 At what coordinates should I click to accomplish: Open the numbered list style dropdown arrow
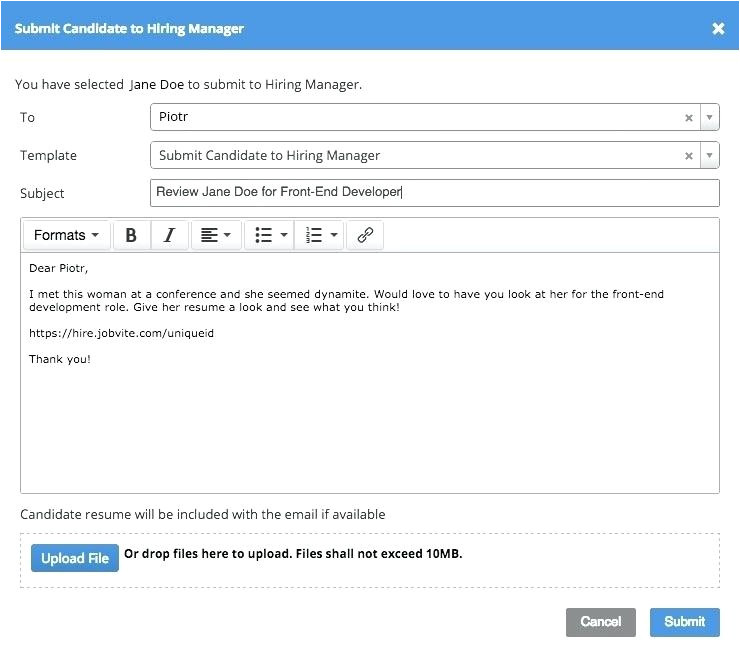click(x=334, y=235)
